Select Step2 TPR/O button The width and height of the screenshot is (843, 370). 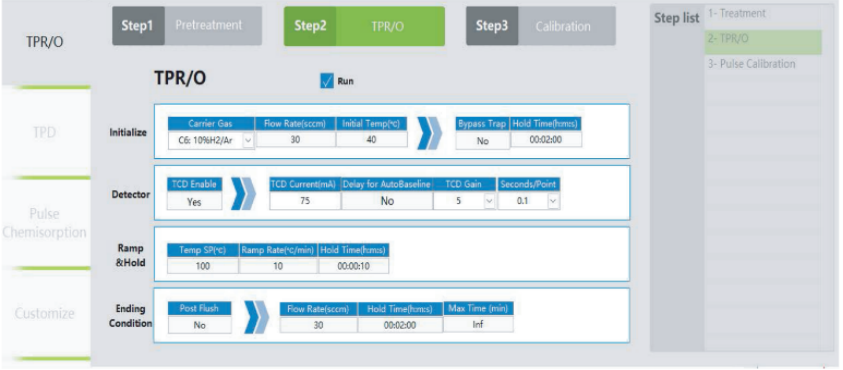364,26
